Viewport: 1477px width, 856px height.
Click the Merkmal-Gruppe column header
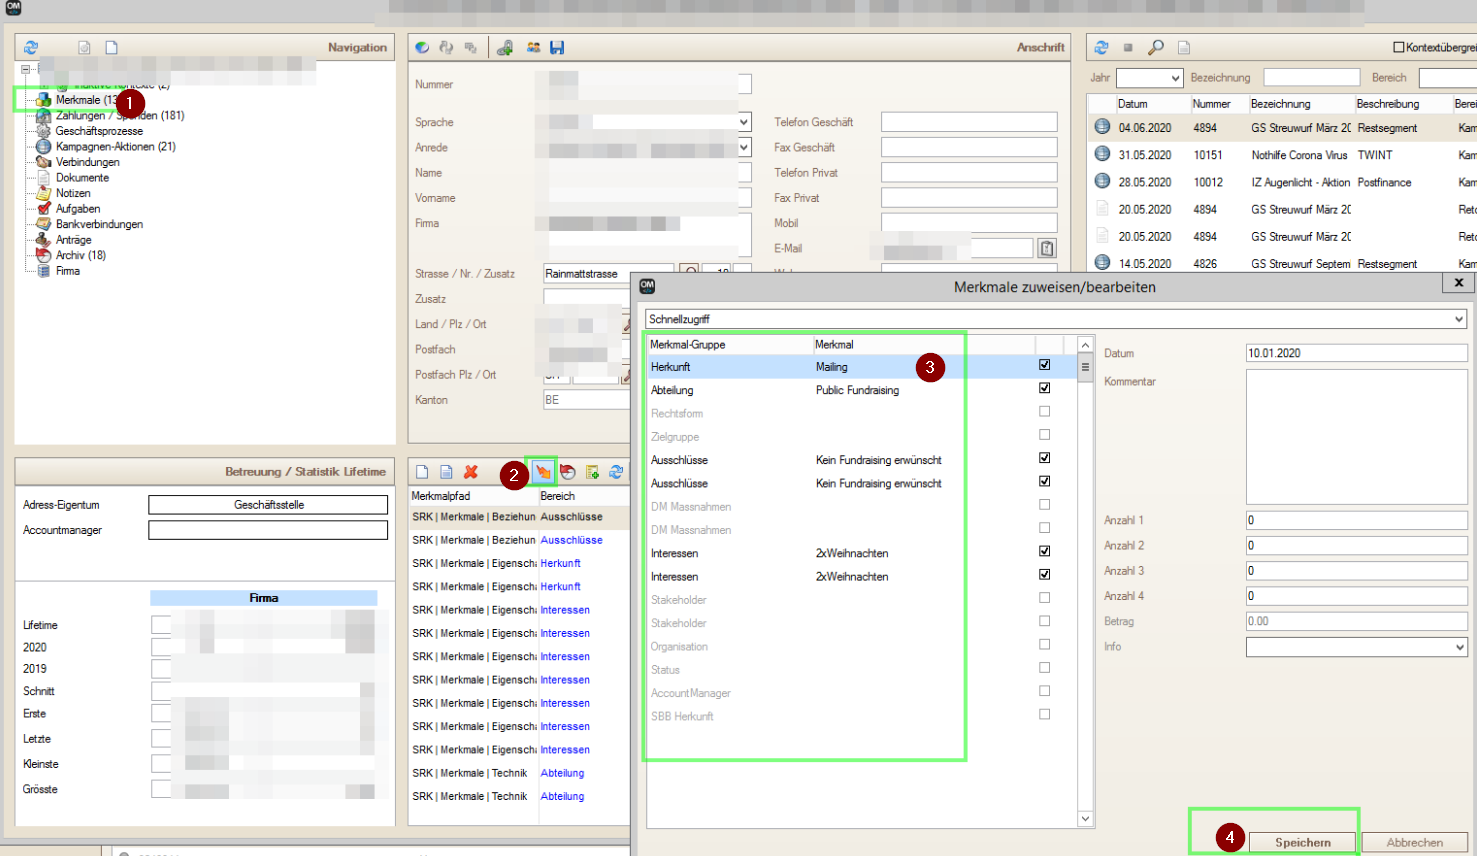tap(729, 344)
